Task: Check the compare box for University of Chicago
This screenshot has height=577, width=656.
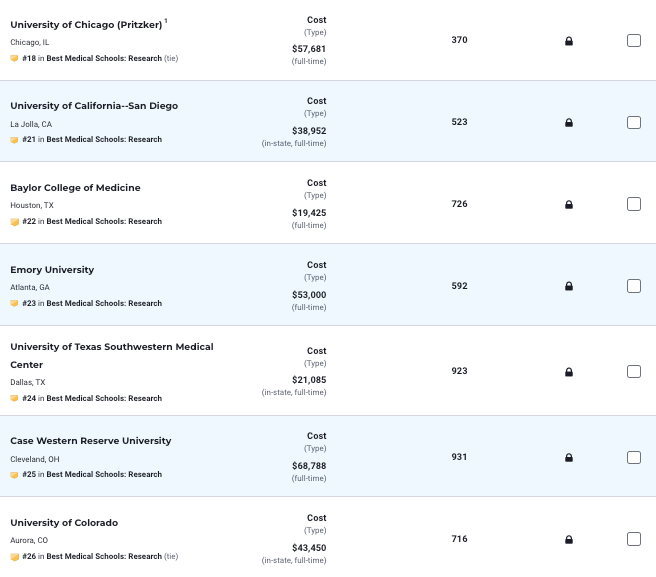Action: click(x=634, y=41)
